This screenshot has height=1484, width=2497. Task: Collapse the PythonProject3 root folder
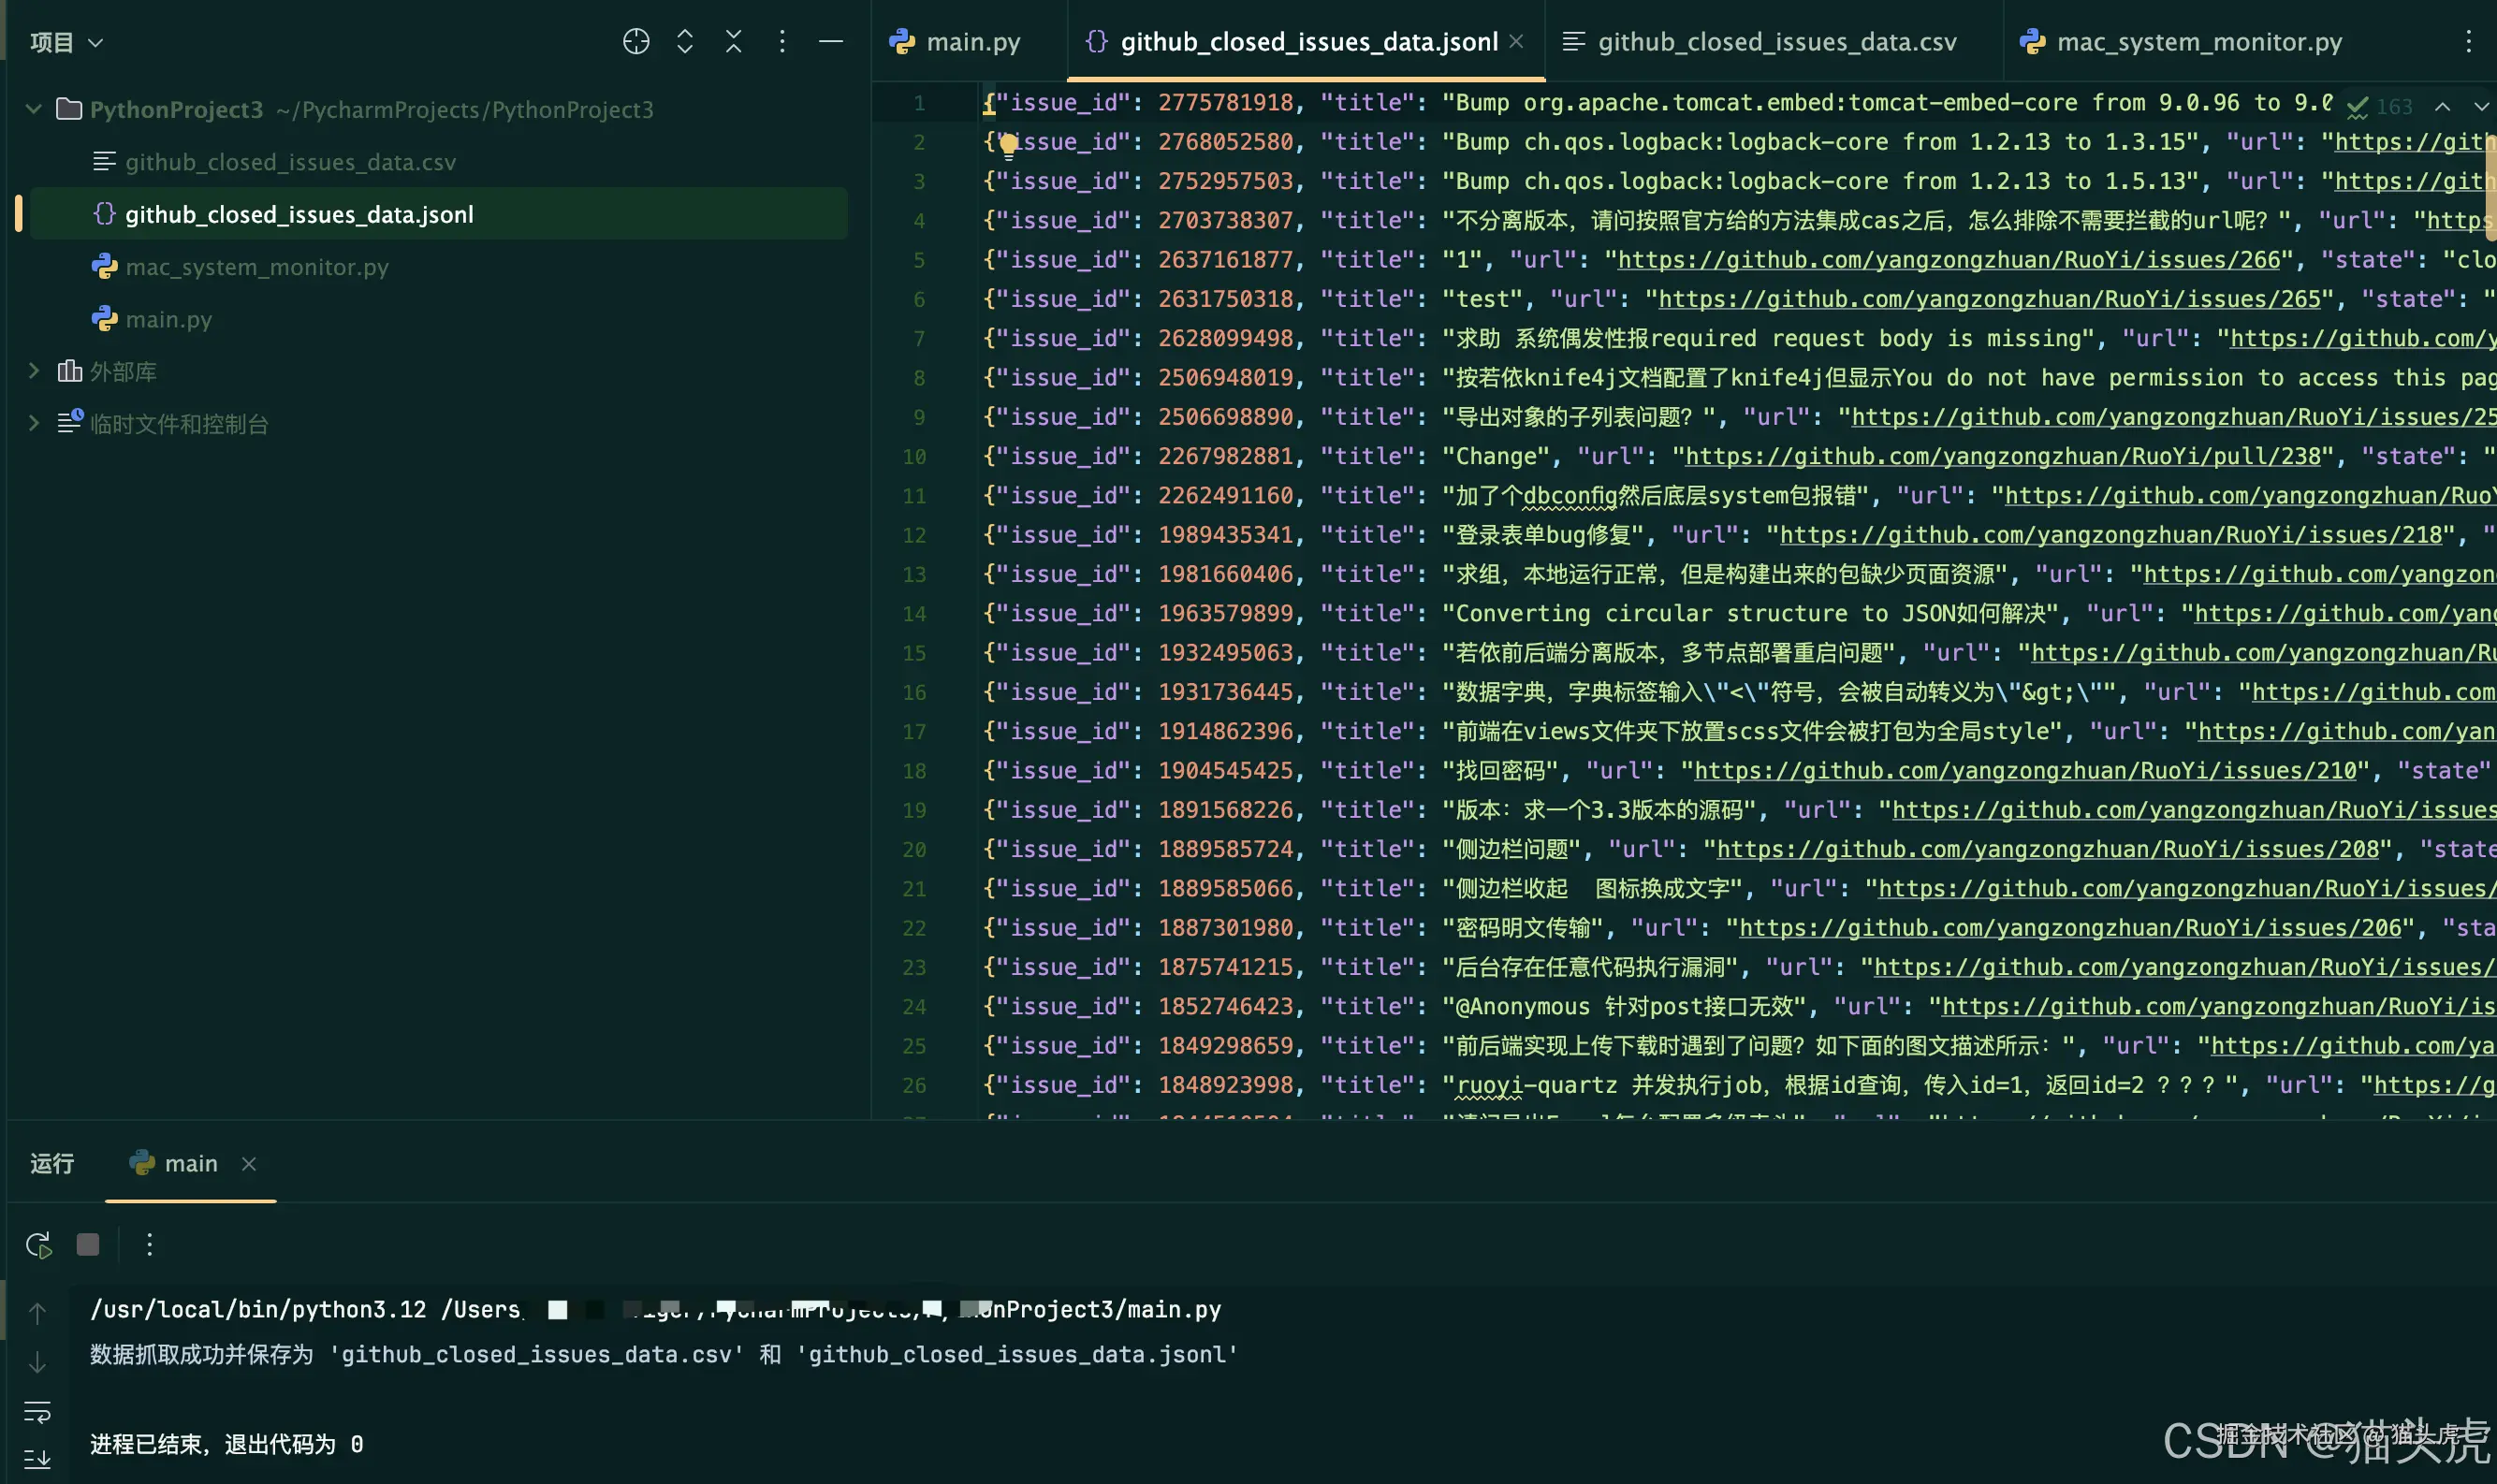(34, 109)
